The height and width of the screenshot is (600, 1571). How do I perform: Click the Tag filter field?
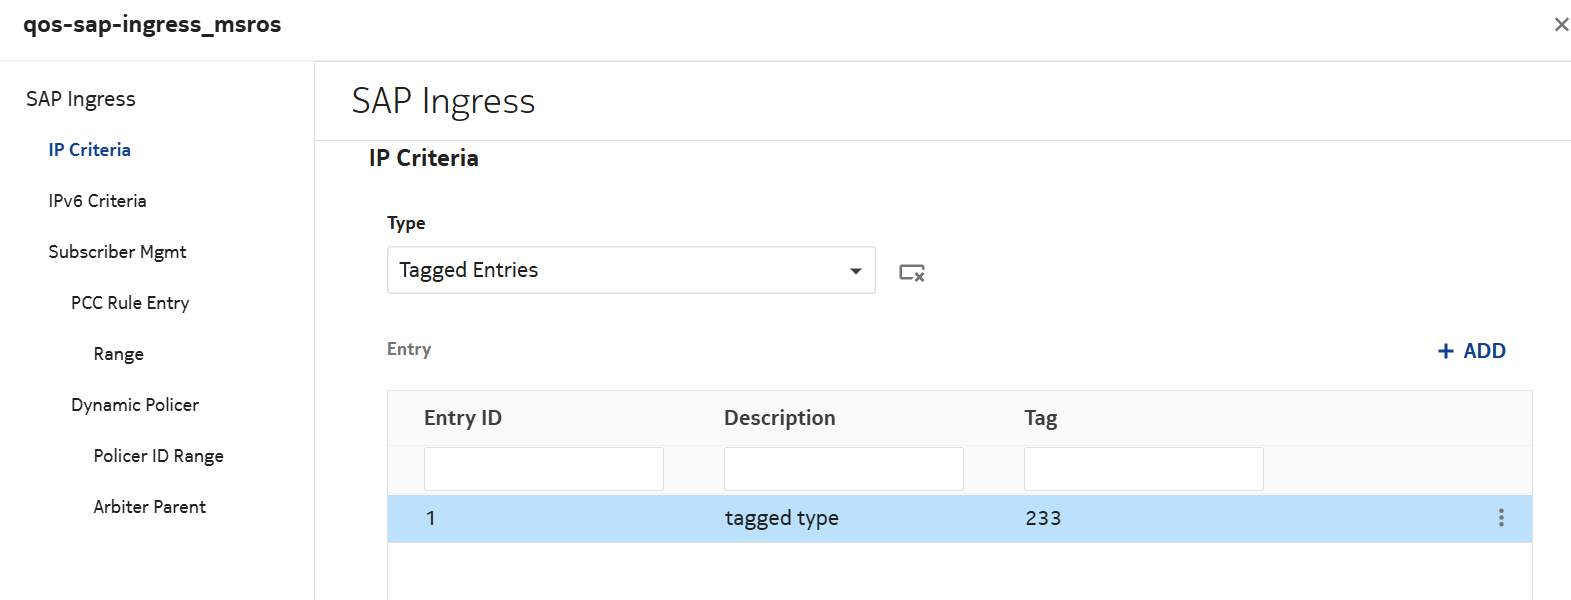[1143, 469]
